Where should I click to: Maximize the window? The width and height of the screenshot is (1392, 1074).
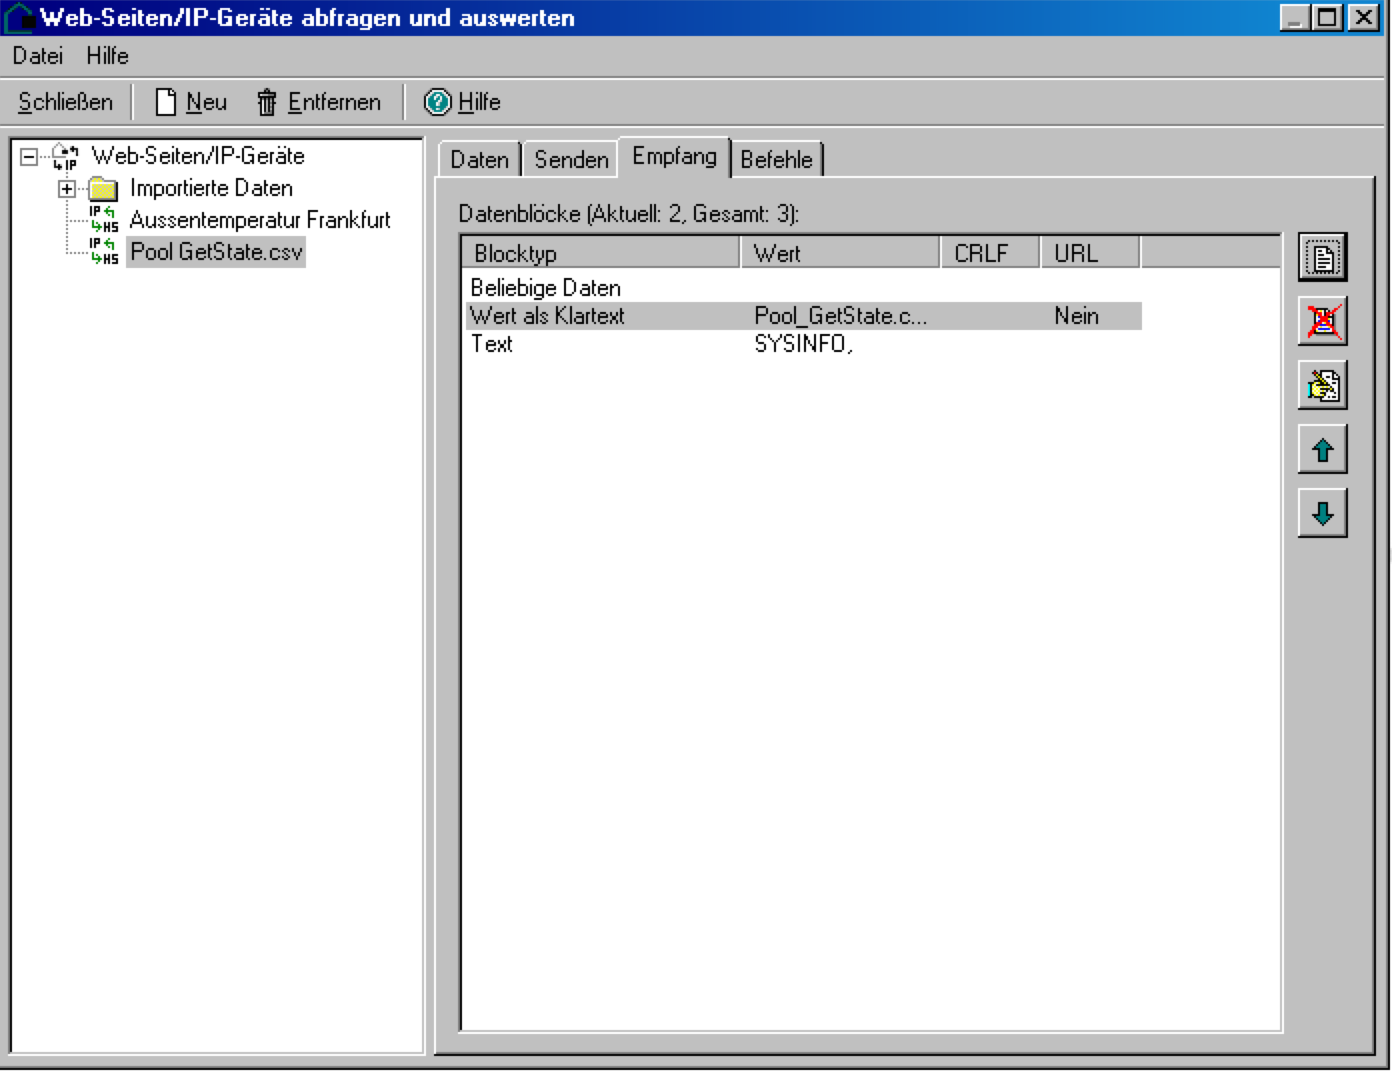point(1327,18)
